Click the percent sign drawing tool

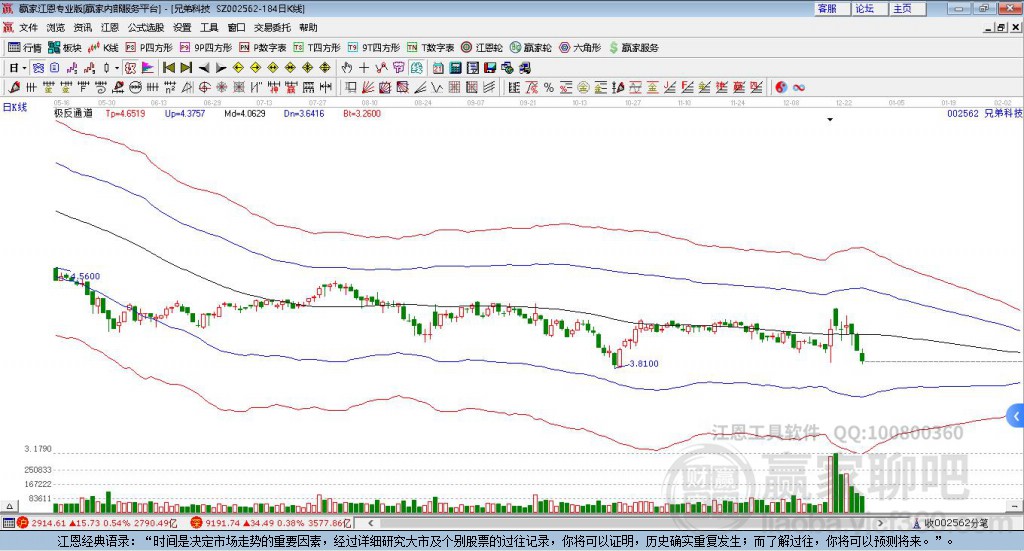pyautogui.click(x=549, y=88)
